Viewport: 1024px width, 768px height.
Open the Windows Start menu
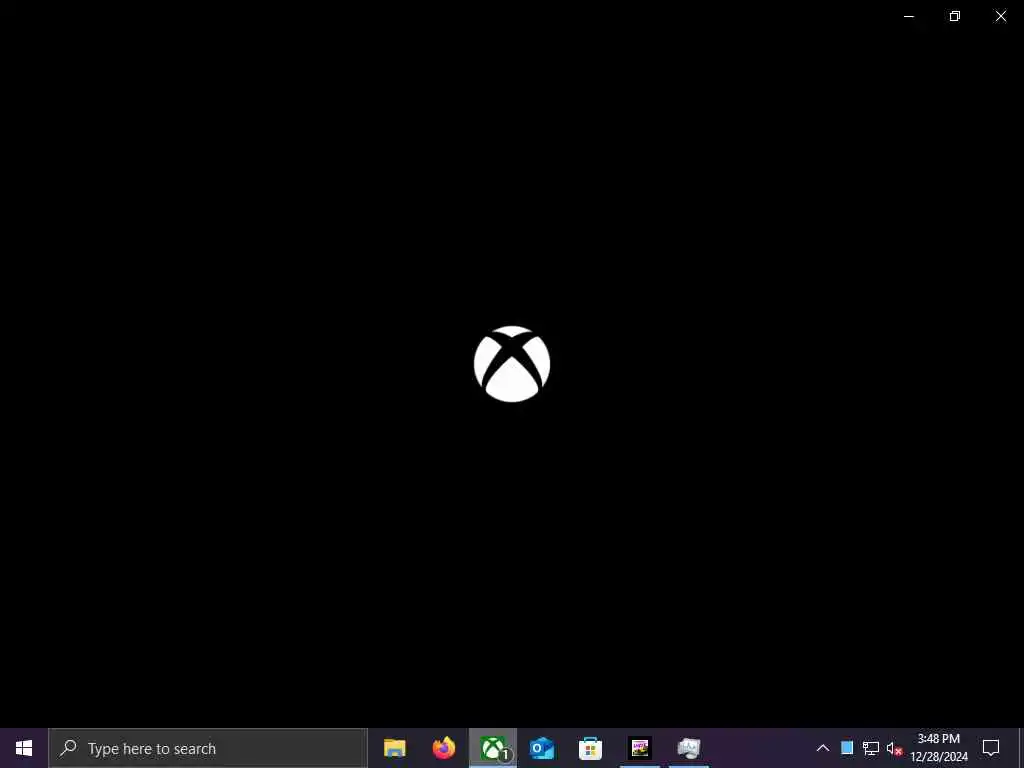point(24,748)
